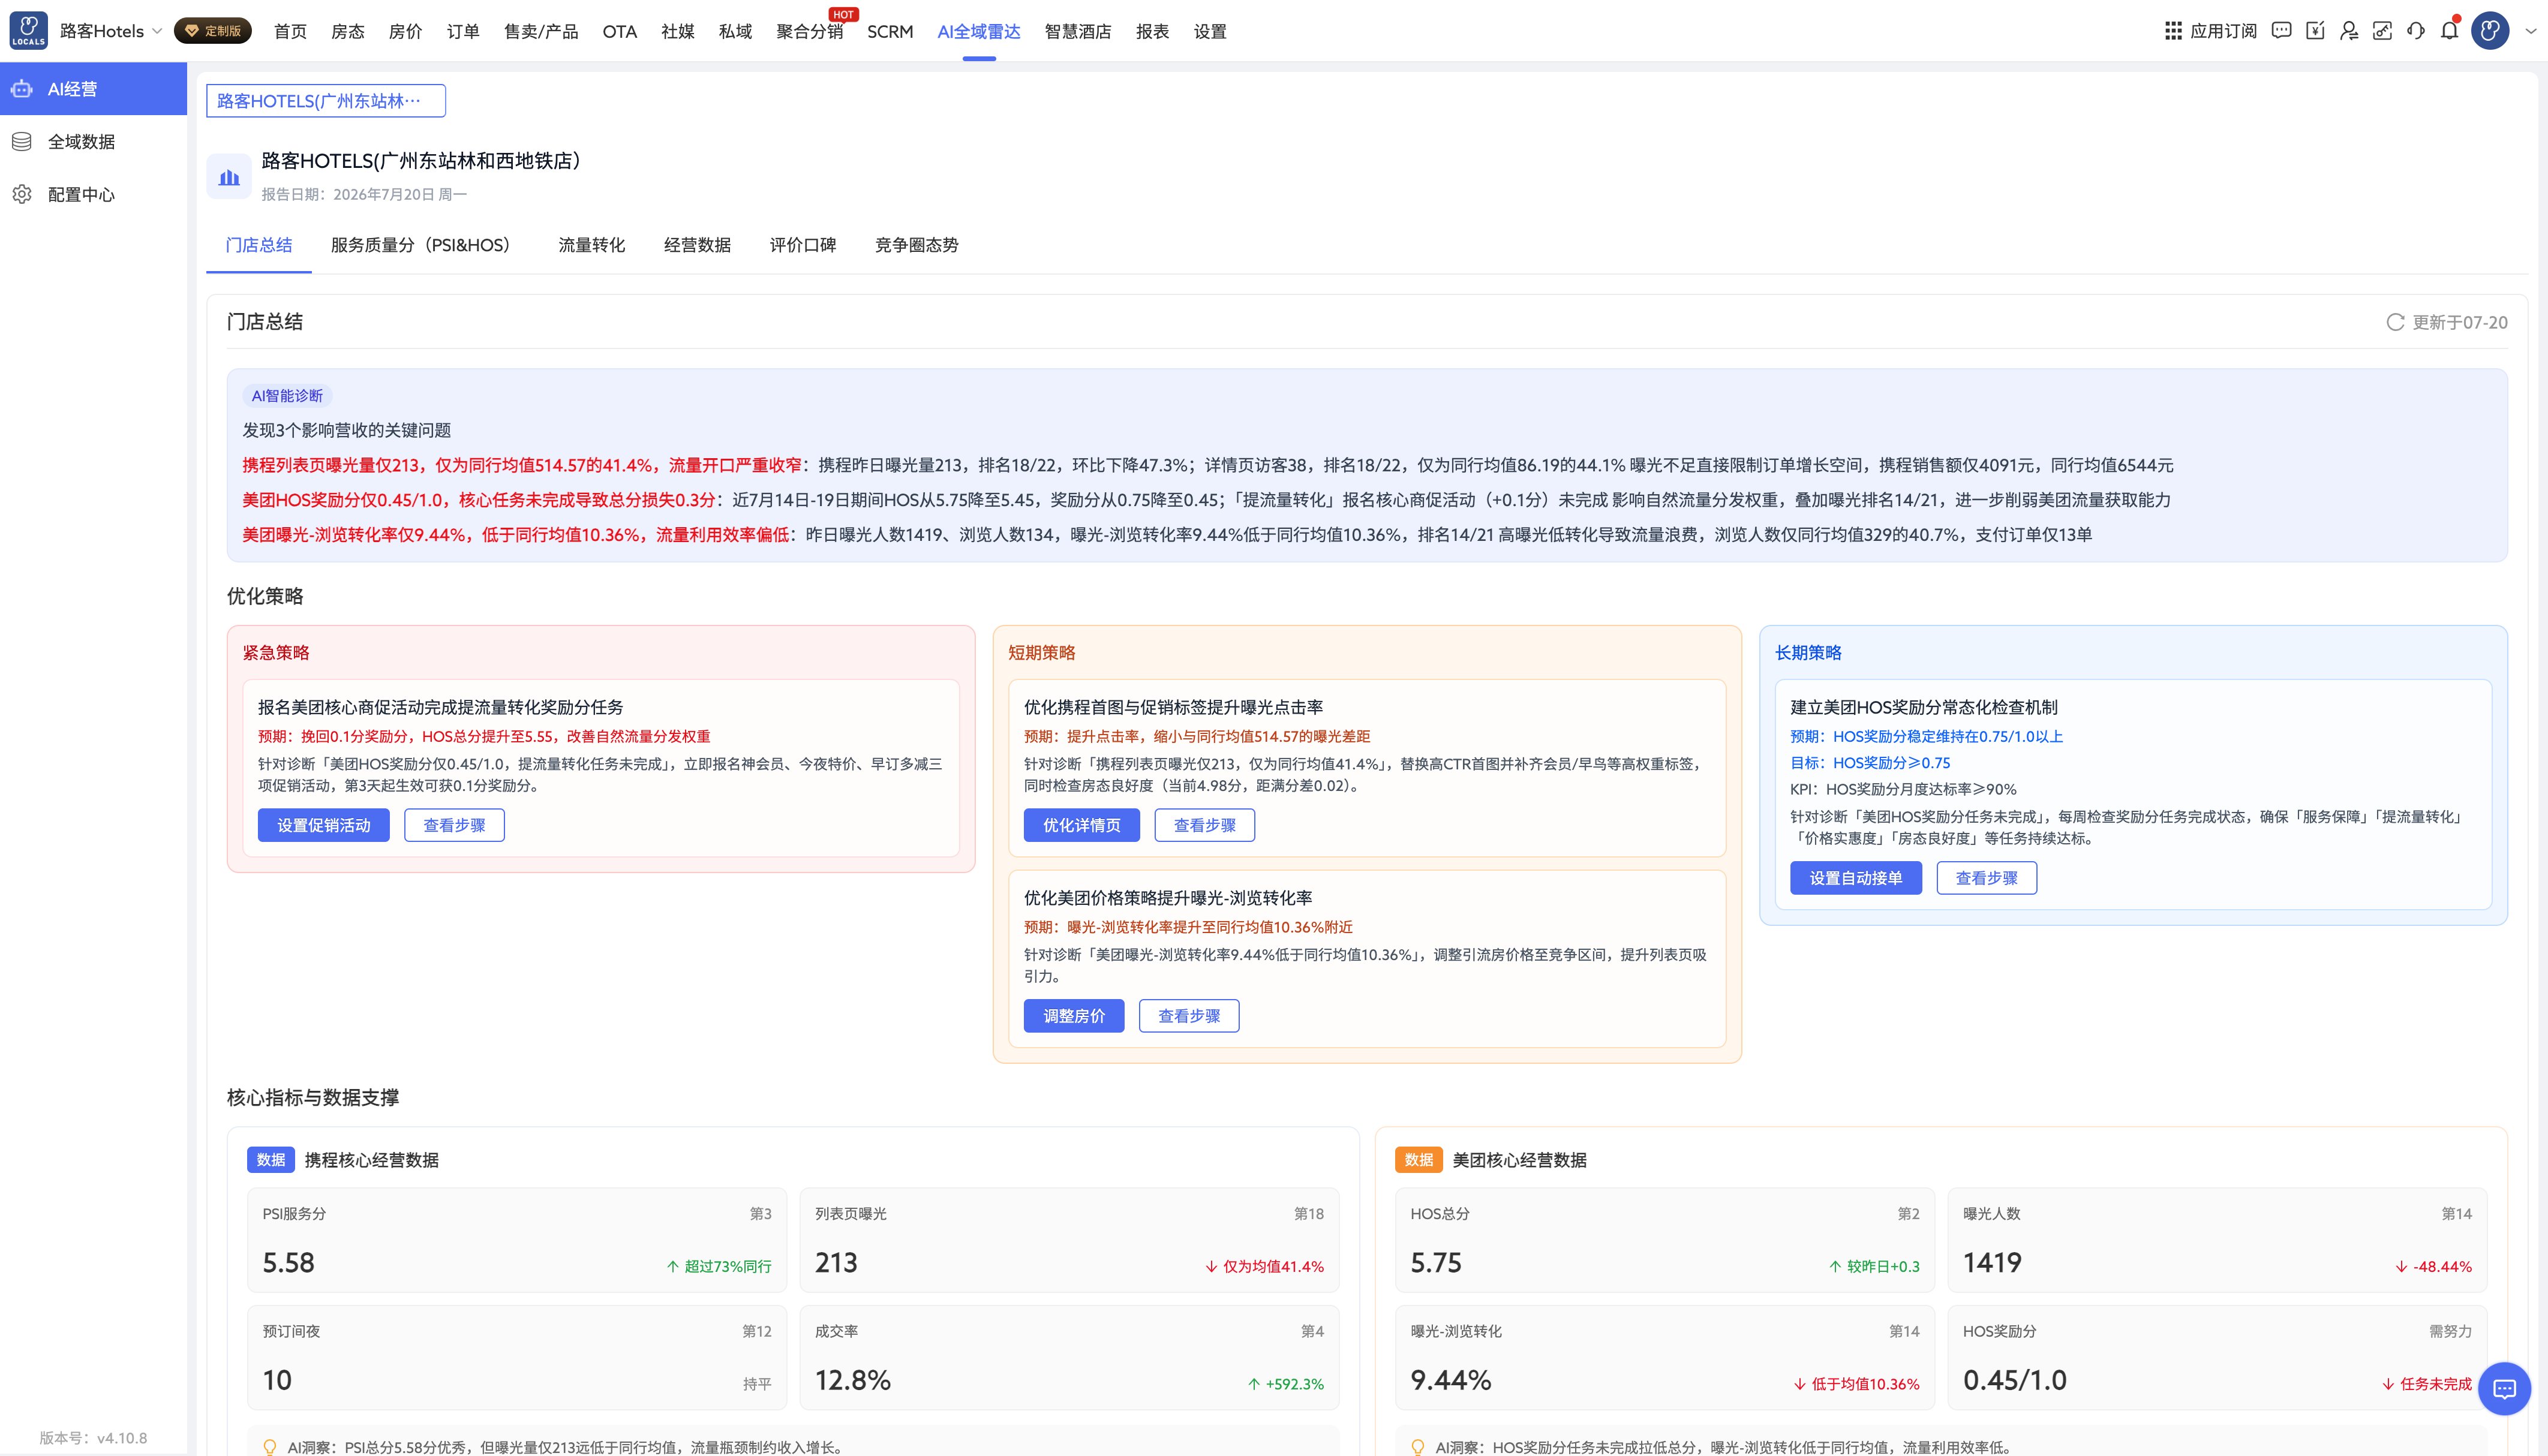2548x1456 pixels.
Task: Click the bar chart hotel icon
Action: click(x=229, y=177)
